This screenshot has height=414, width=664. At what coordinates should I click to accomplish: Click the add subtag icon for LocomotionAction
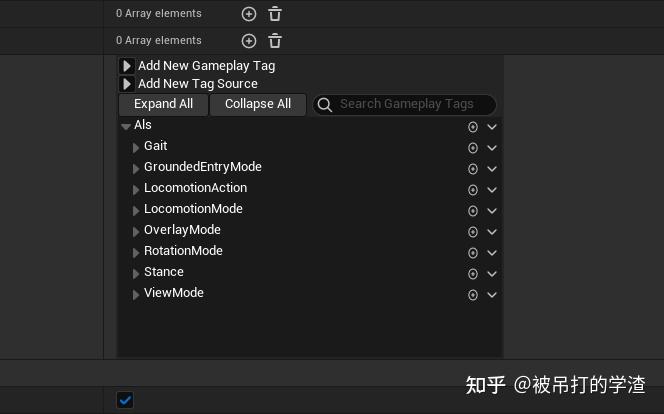[473, 190]
